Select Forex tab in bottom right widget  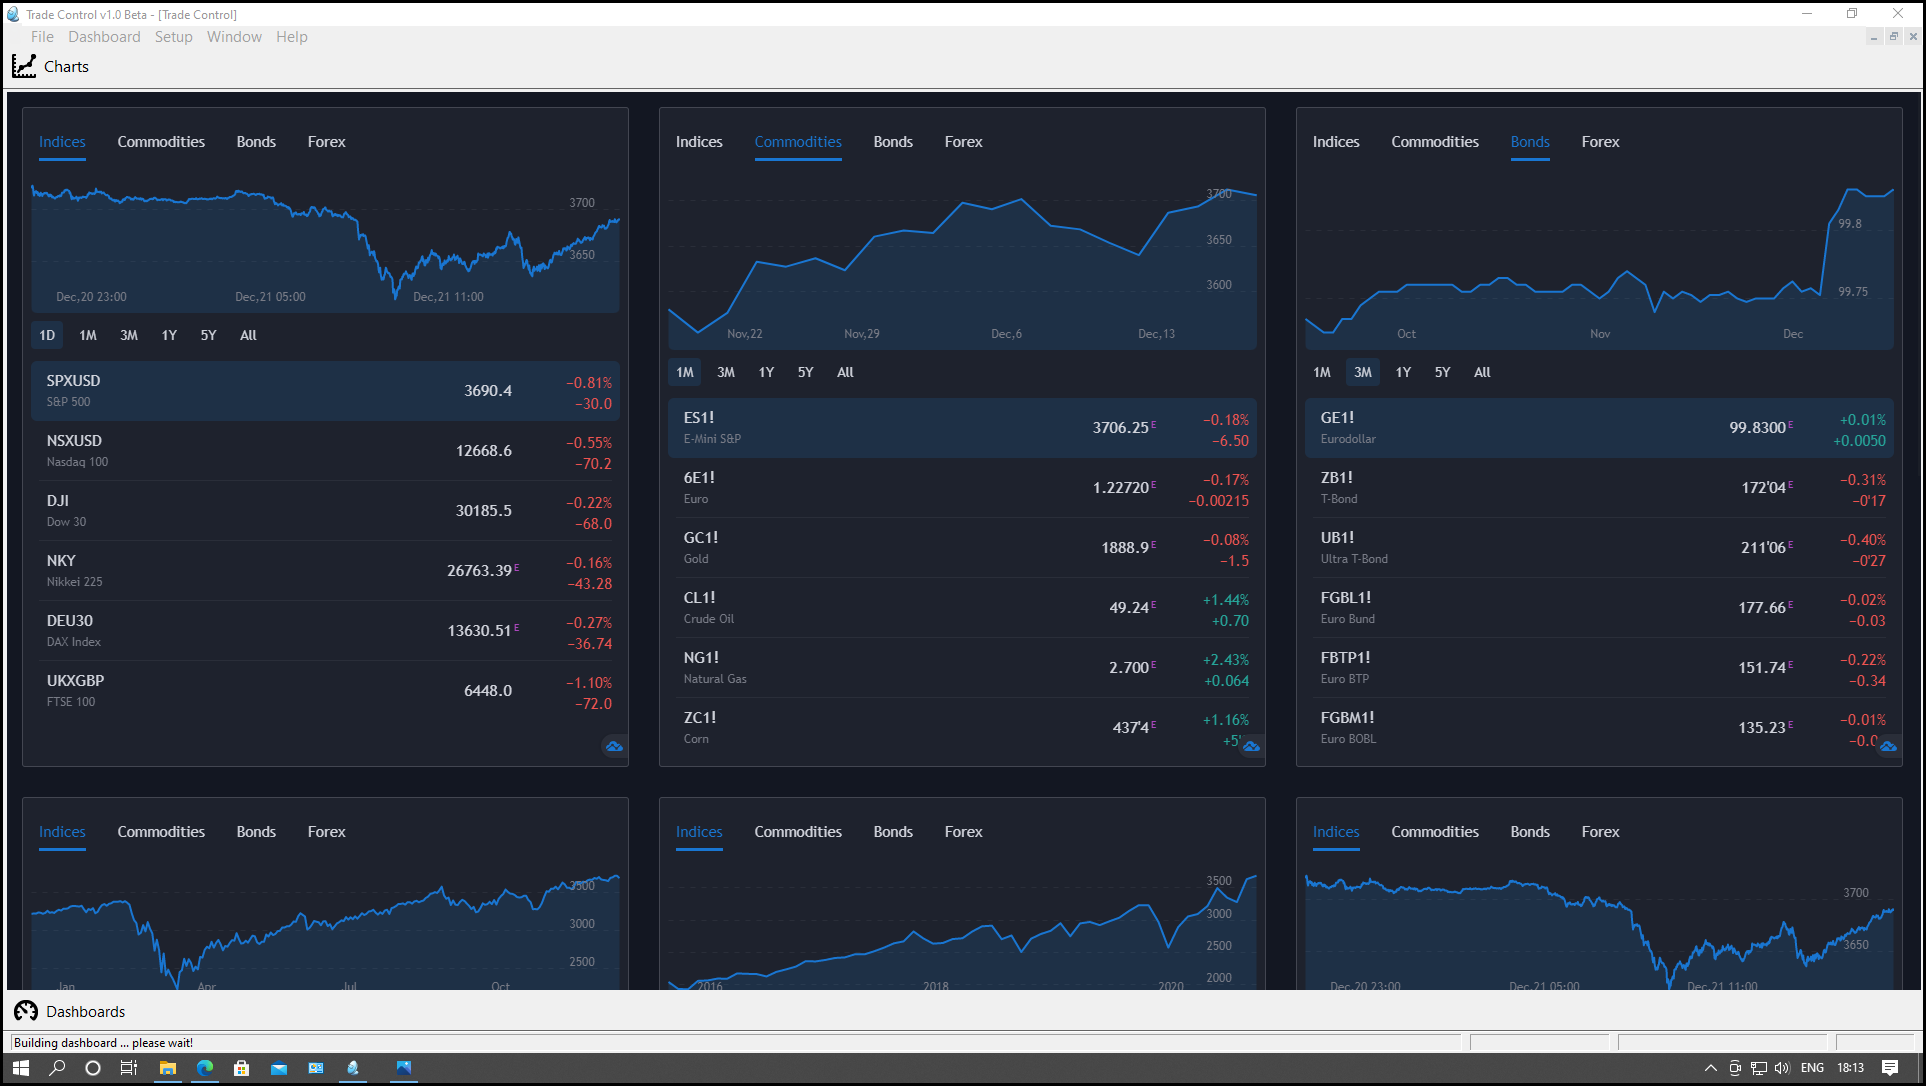pyautogui.click(x=1600, y=832)
